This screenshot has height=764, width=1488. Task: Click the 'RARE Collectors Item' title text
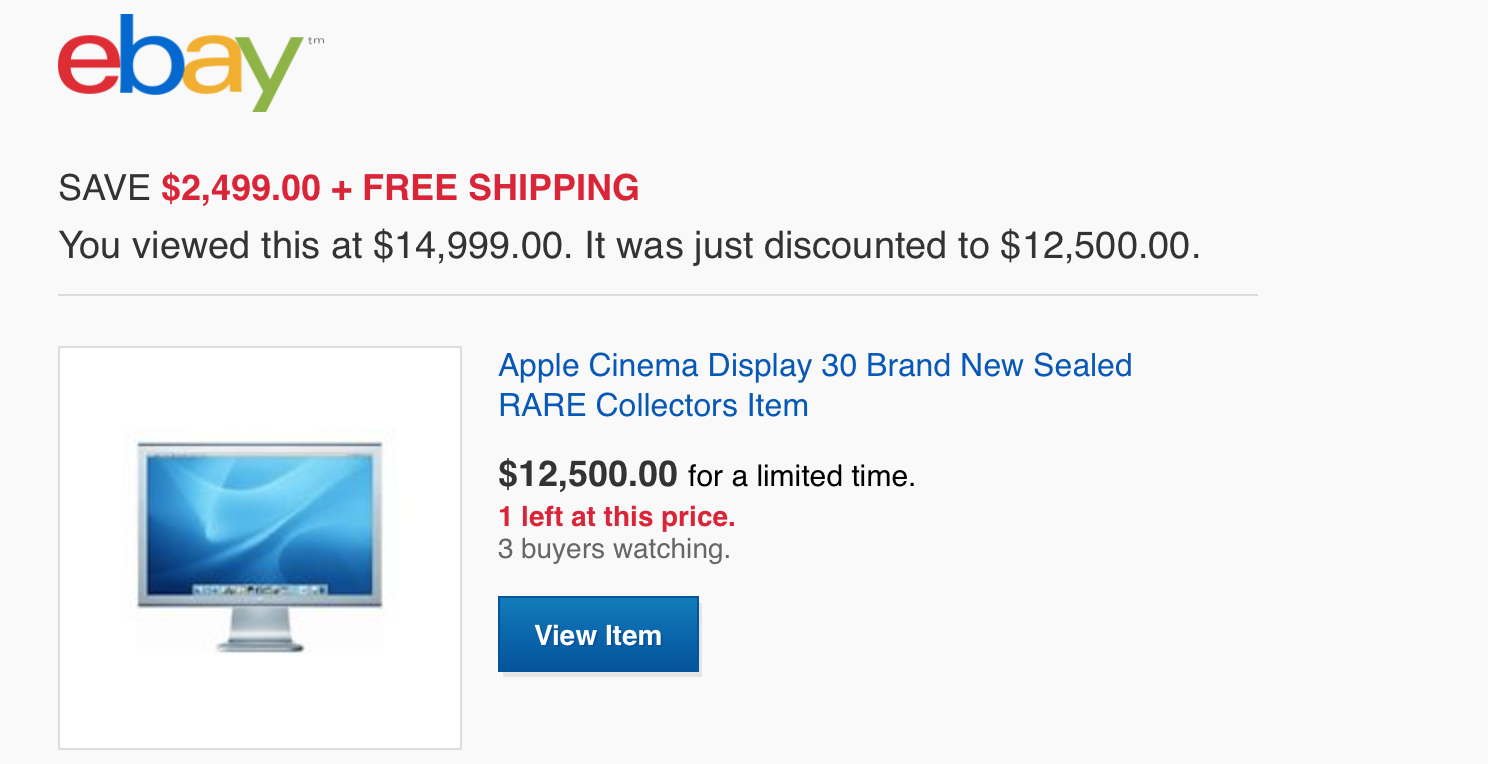click(654, 405)
